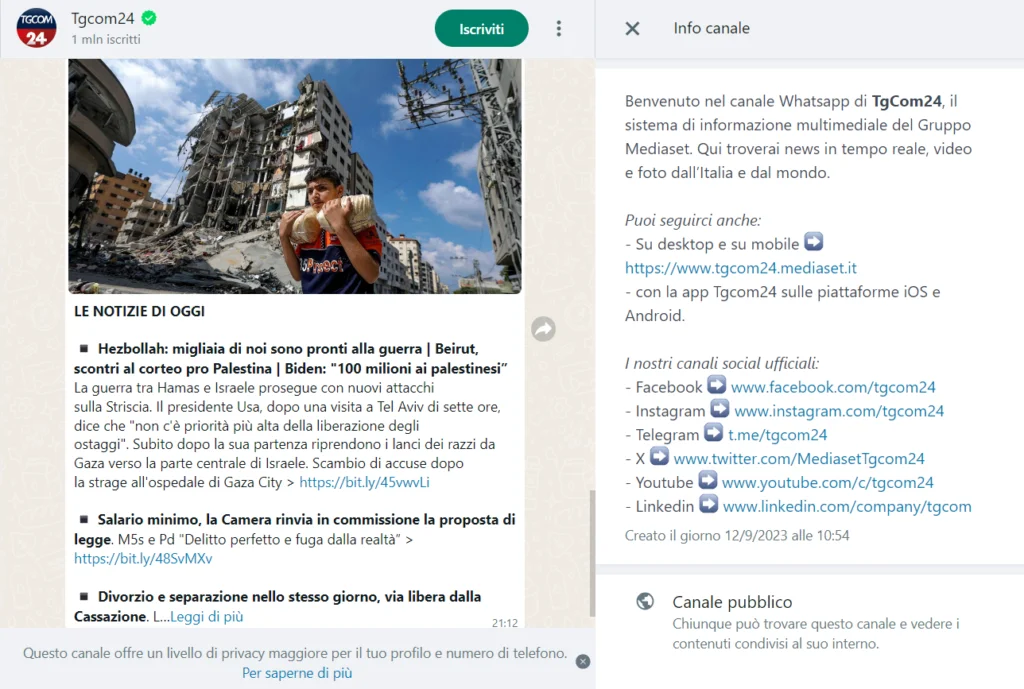Click the arrow emoji next to X
The width and height of the screenshot is (1024, 689).
tap(660, 457)
